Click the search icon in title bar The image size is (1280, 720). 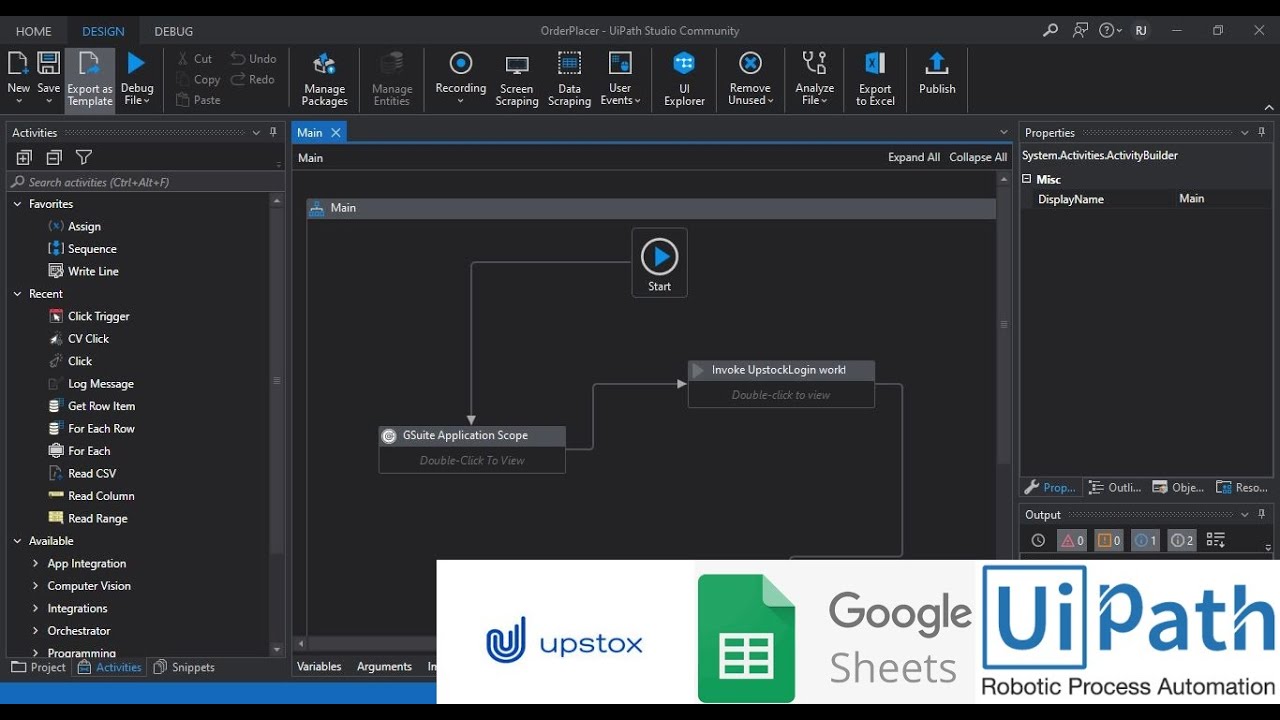point(1050,31)
